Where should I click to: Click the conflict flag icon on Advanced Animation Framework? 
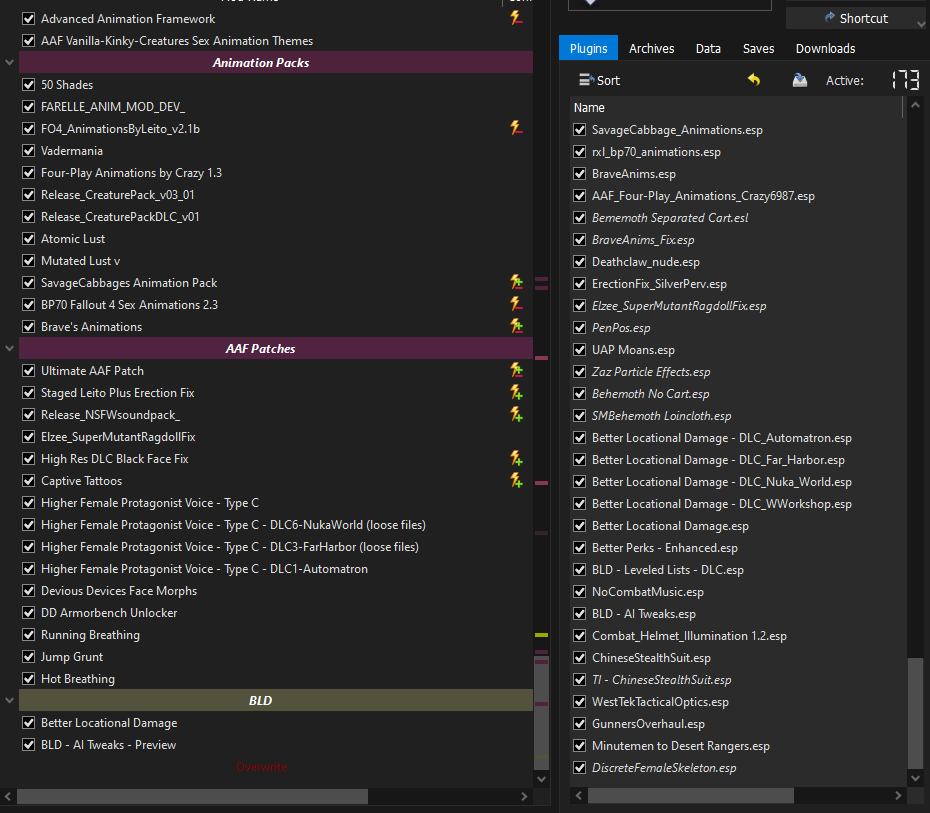[x=516, y=17]
